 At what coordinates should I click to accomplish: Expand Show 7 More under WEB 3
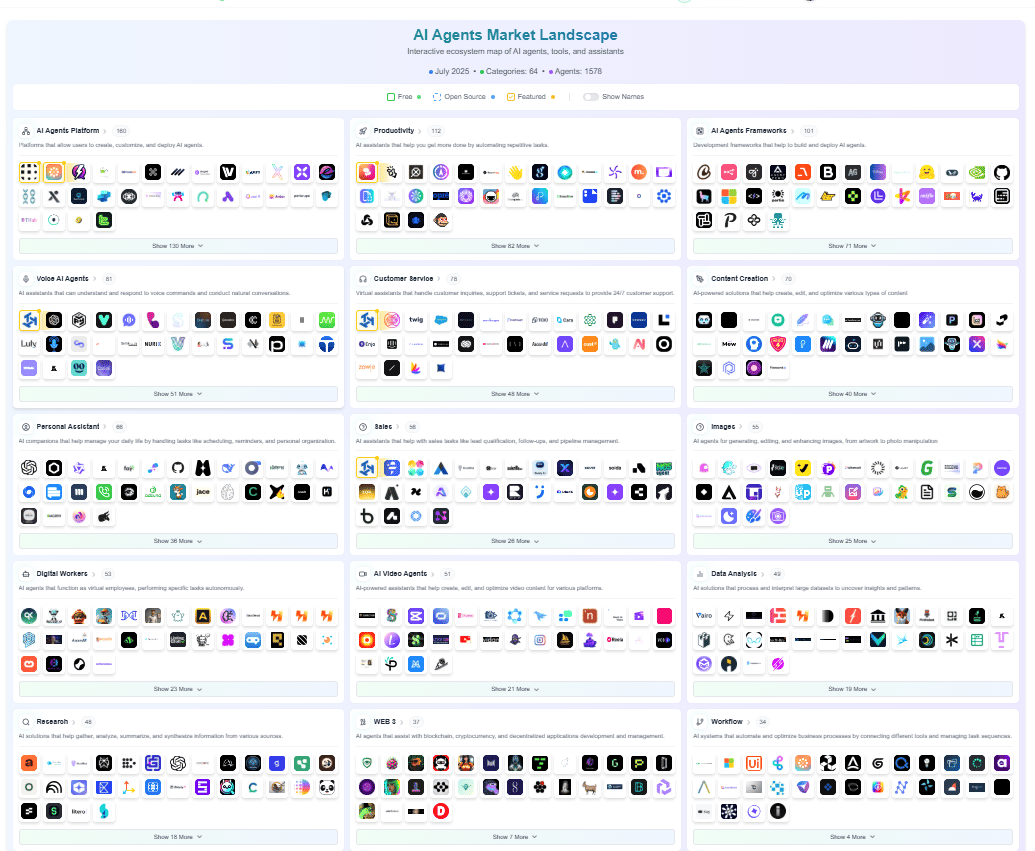click(515, 836)
